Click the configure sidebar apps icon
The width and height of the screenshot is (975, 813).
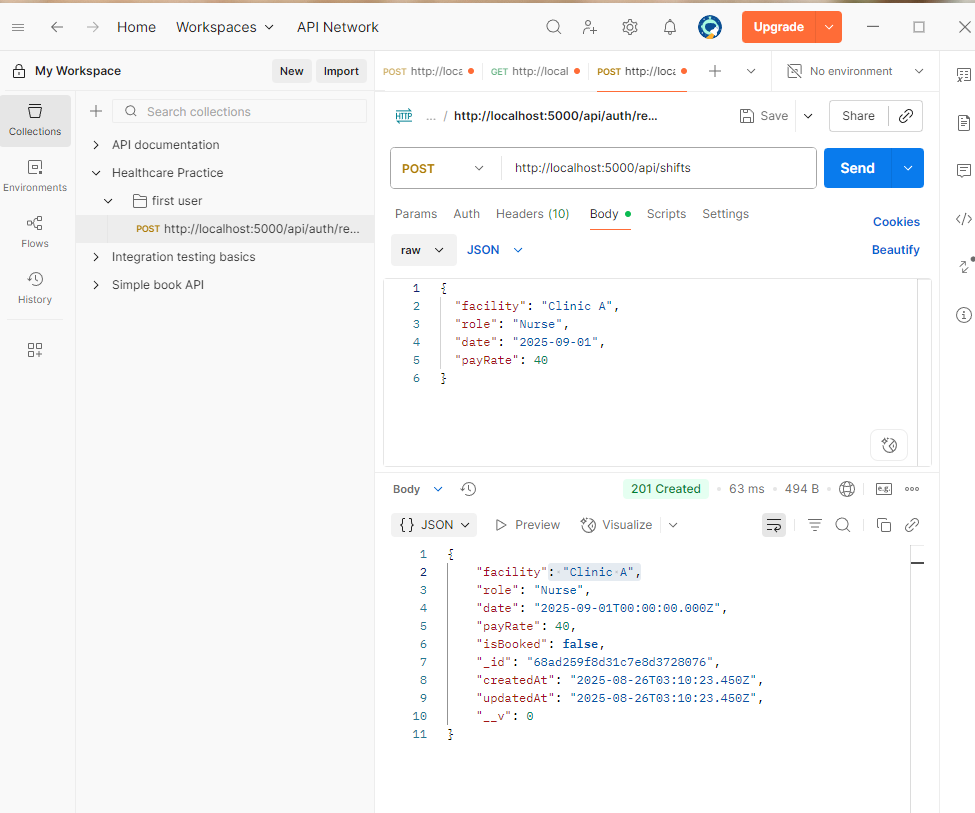pyautogui.click(x=35, y=350)
